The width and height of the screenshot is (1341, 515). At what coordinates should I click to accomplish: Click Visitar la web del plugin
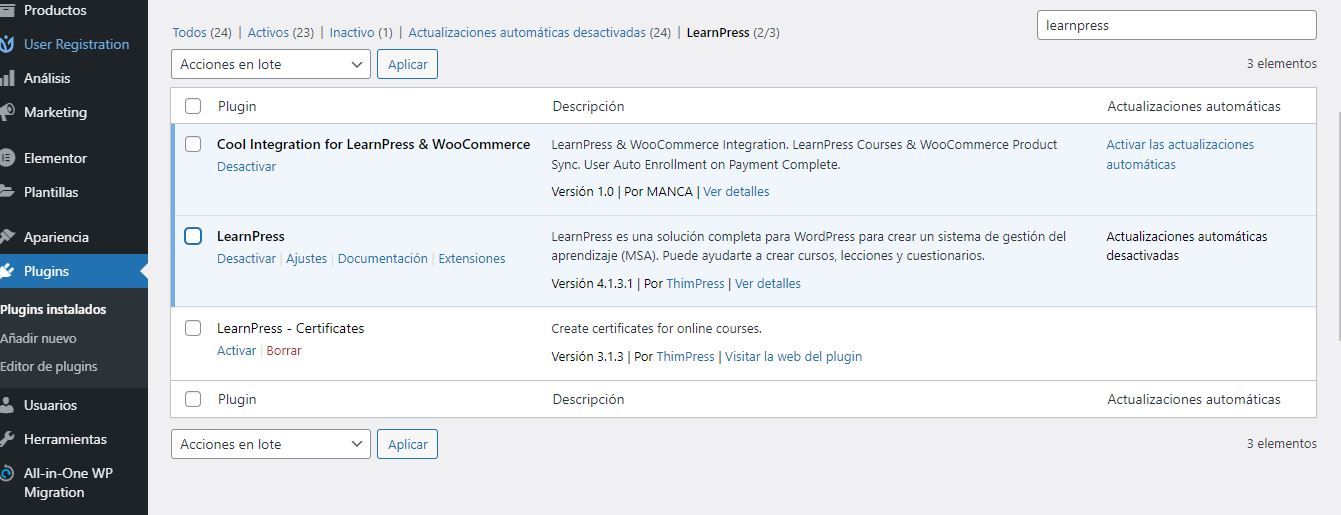[x=793, y=356]
